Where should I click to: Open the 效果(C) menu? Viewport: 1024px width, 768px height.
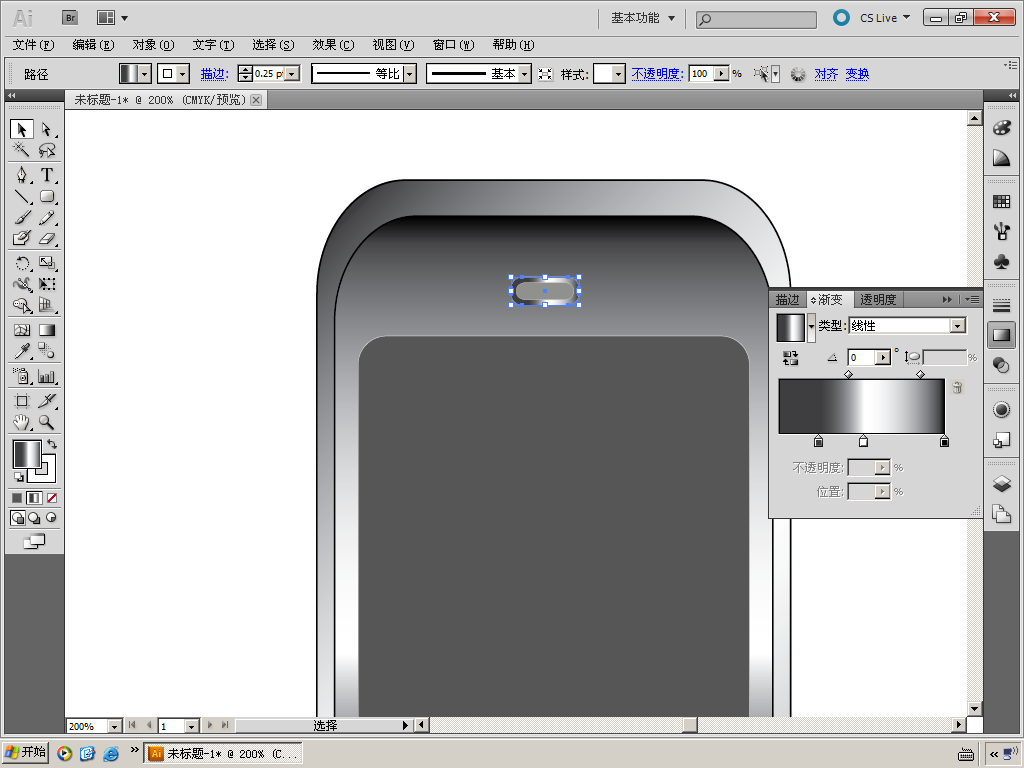pyautogui.click(x=333, y=44)
